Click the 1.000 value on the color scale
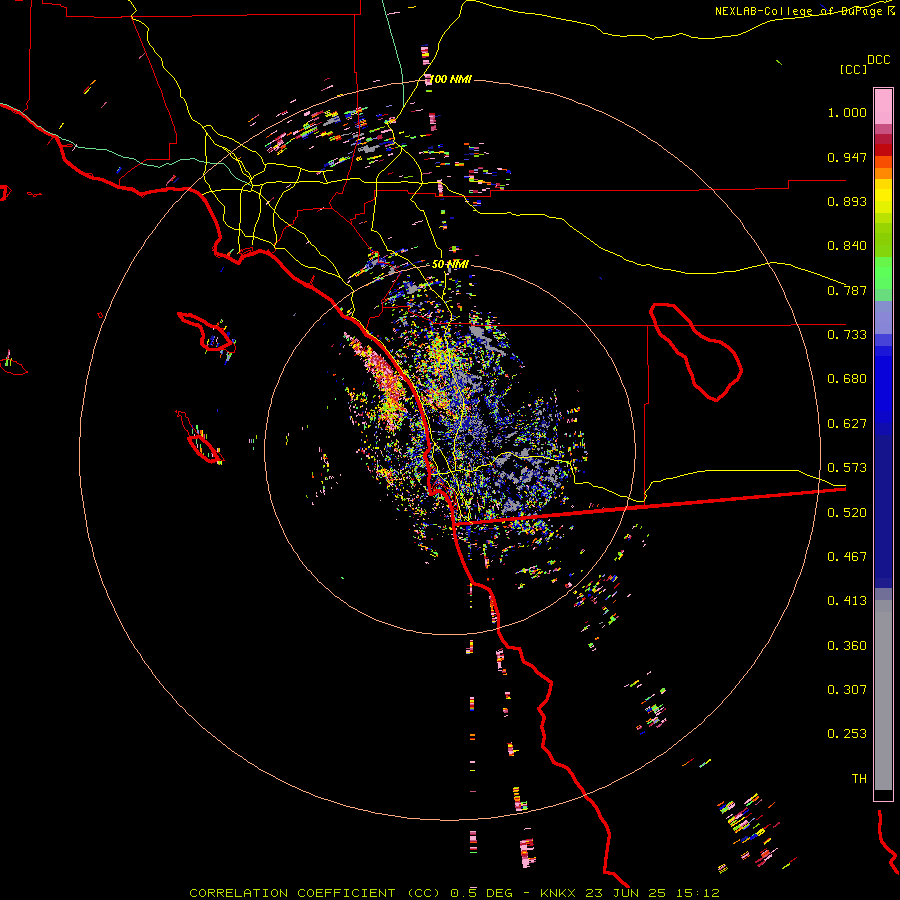 (x=847, y=112)
